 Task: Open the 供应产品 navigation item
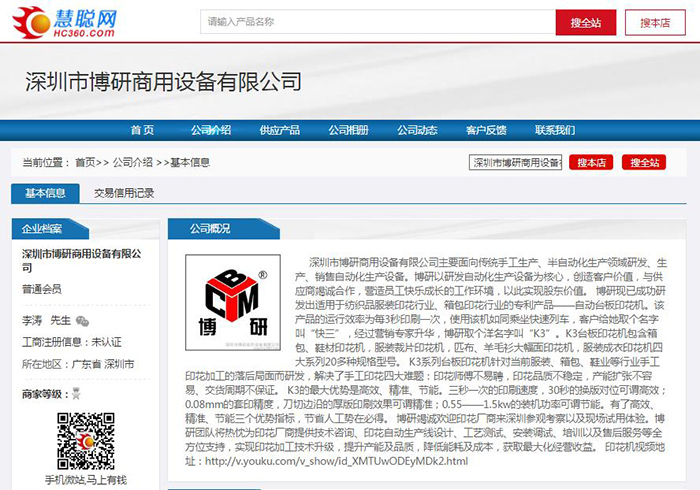[279, 130]
